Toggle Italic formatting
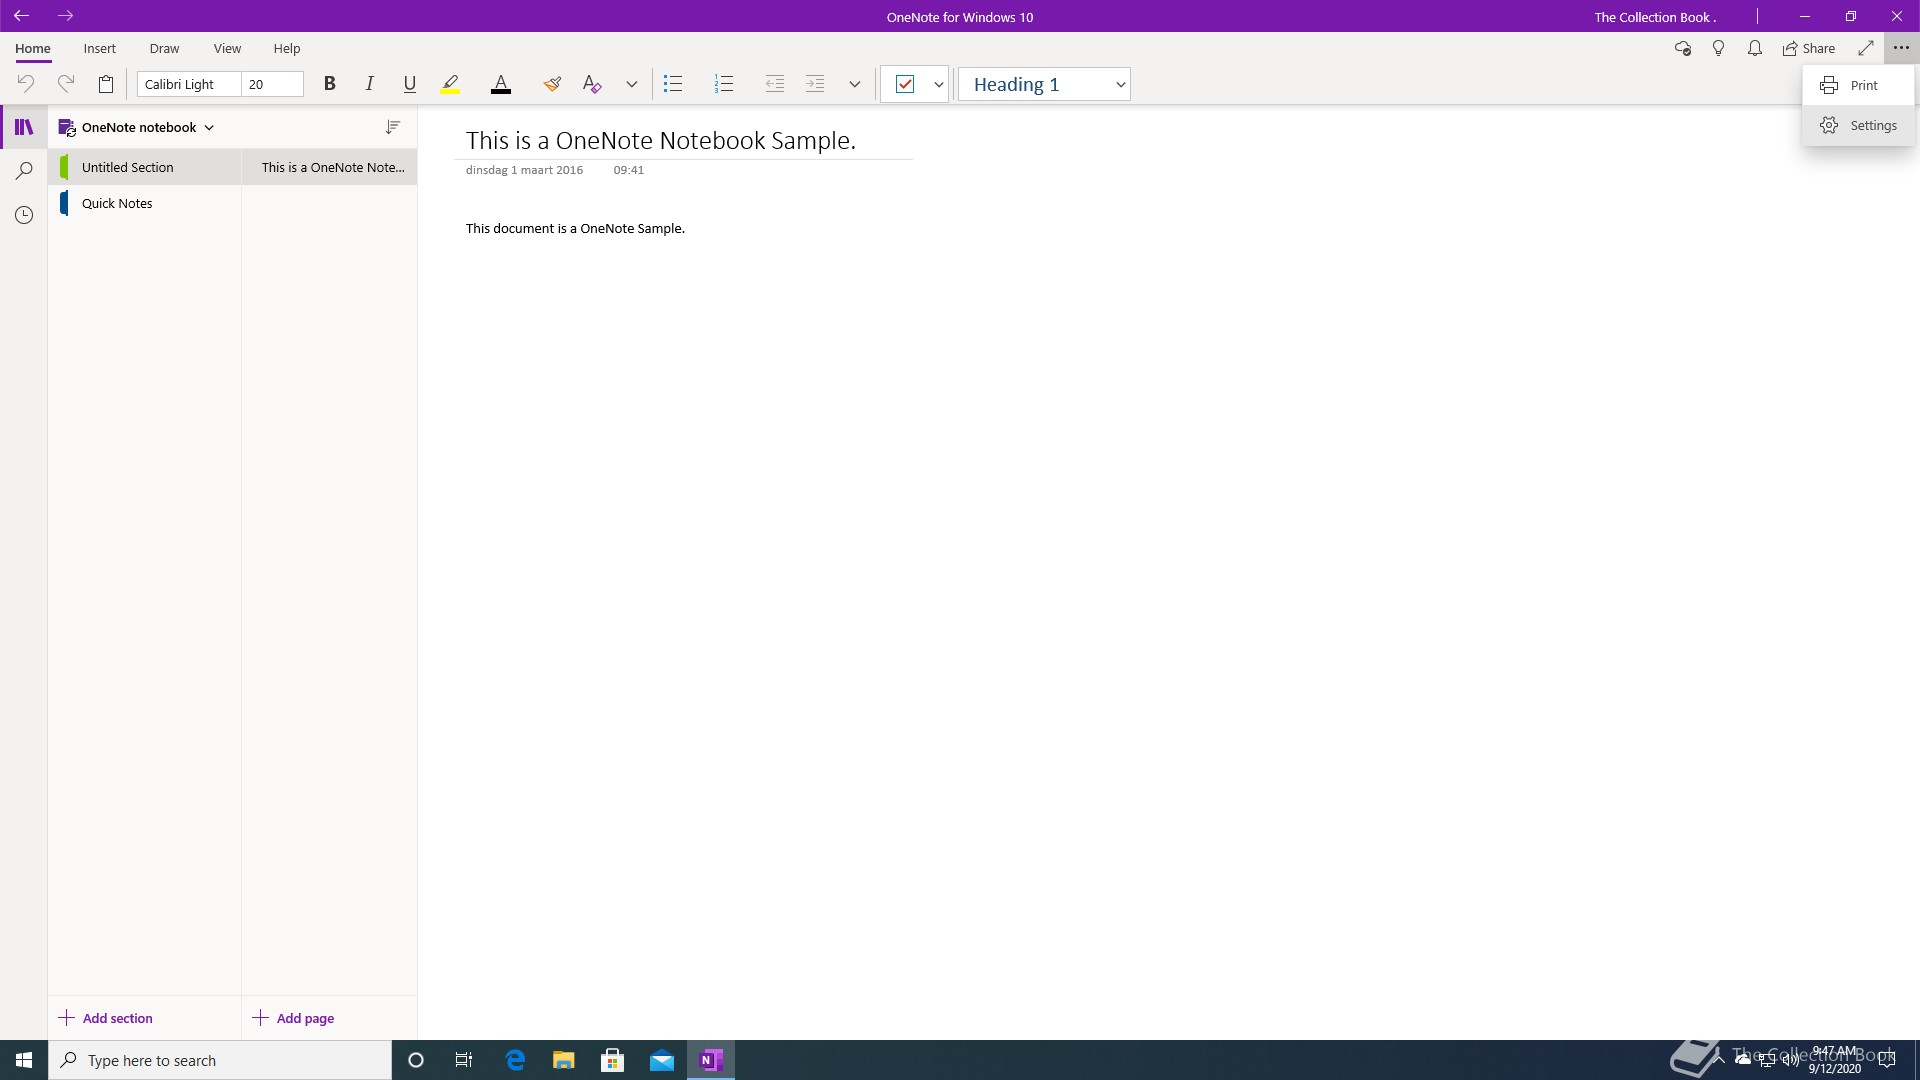The image size is (1920, 1080). pos(369,84)
